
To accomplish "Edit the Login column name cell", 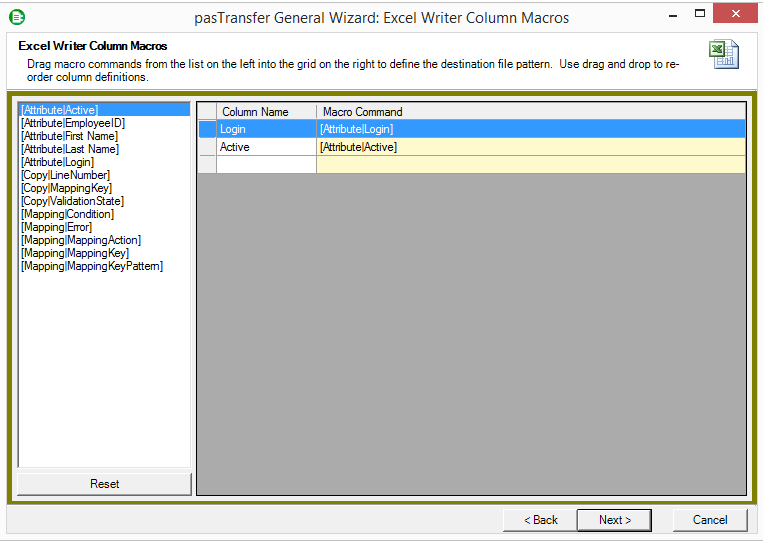I will (266, 129).
